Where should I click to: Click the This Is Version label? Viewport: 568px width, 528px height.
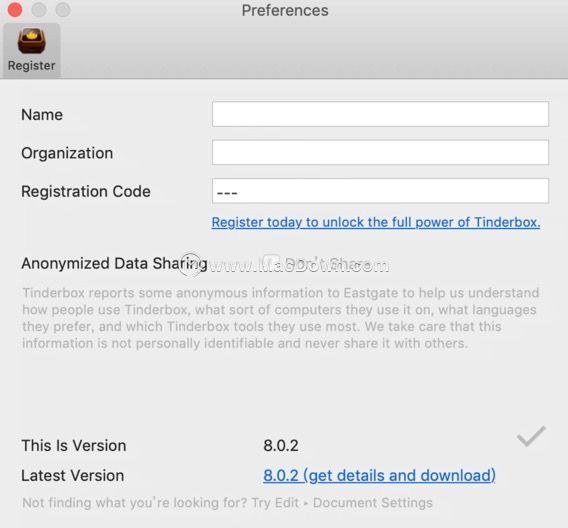coord(74,445)
